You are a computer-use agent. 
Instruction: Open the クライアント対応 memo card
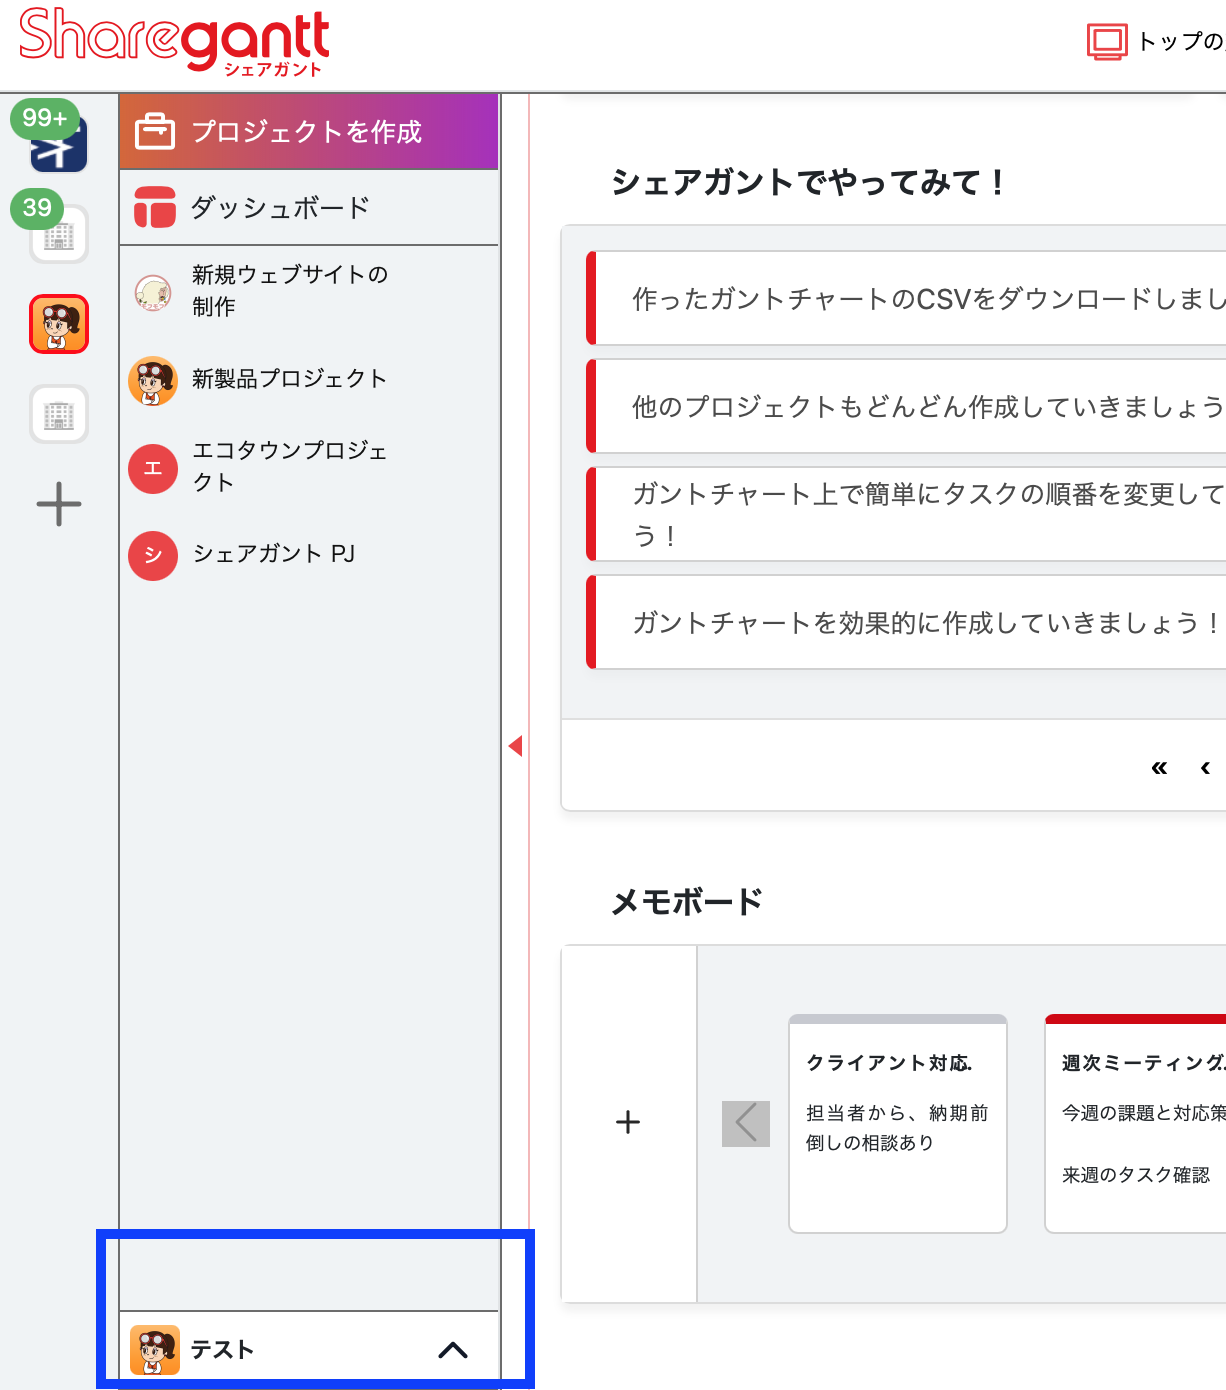(x=897, y=1124)
